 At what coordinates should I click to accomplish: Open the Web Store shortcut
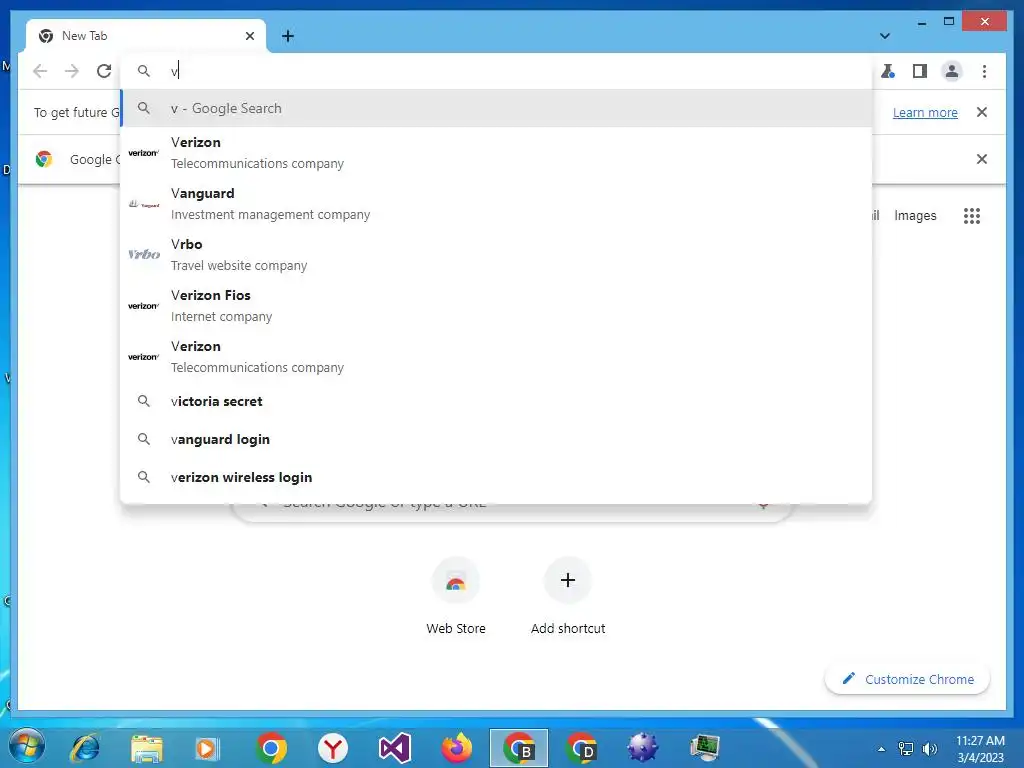[x=456, y=596]
